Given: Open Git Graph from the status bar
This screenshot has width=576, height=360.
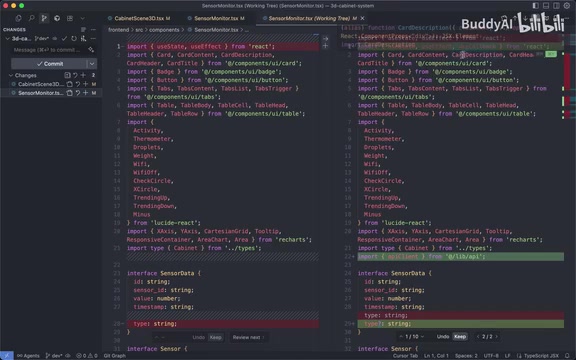Looking at the screenshot, I should (x=115, y=356).
